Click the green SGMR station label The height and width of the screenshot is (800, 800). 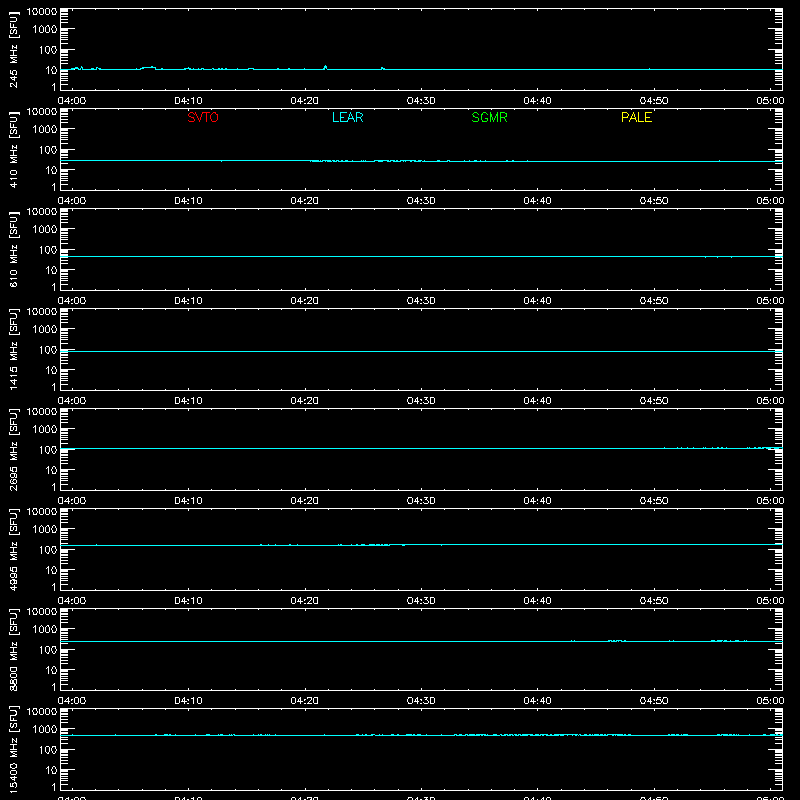[x=489, y=117]
